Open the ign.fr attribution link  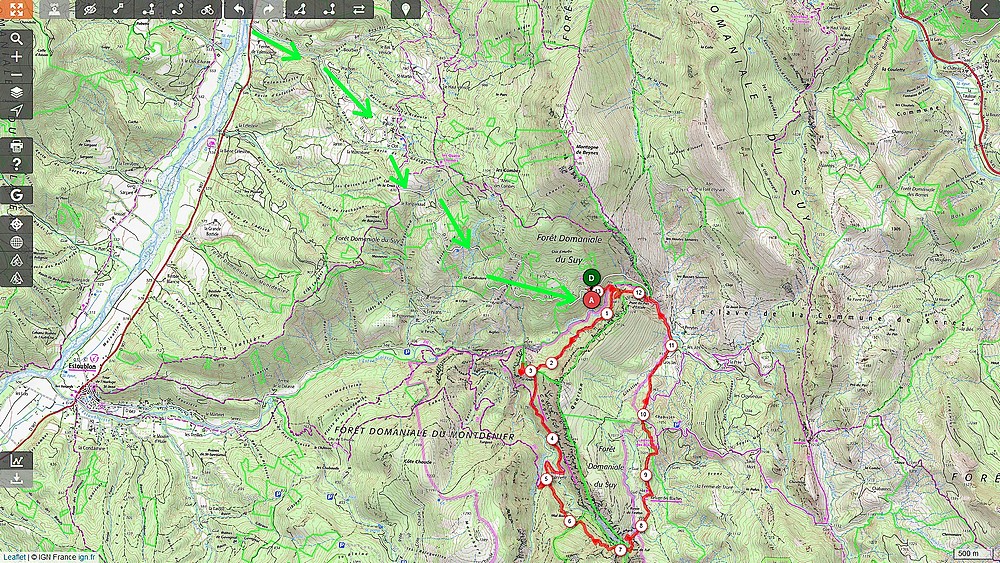87,557
